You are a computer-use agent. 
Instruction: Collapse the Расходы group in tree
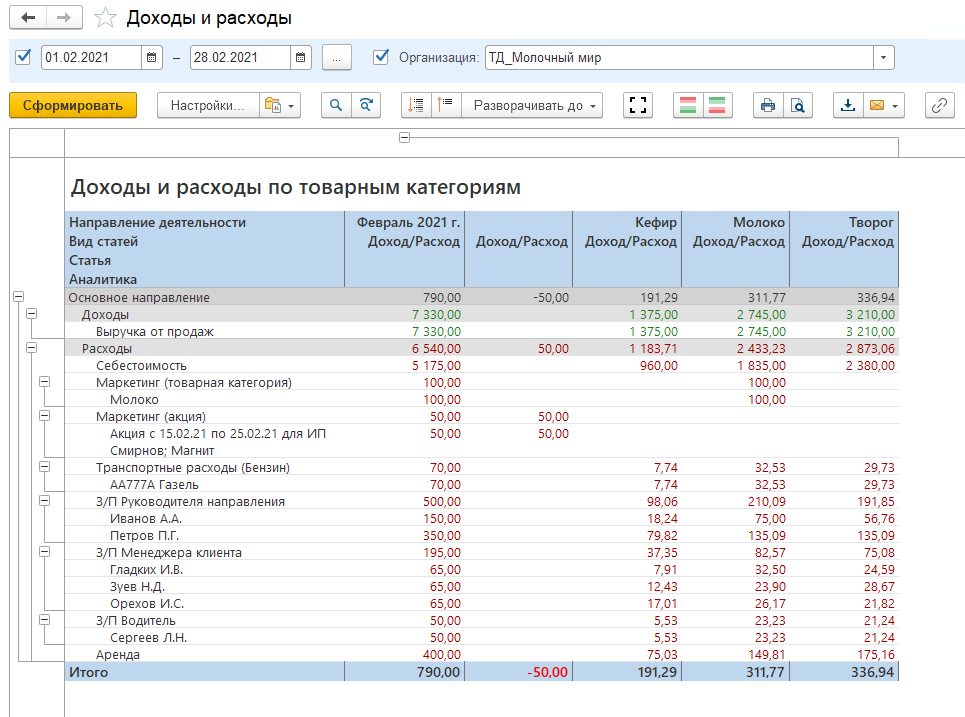(x=31, y=348)
